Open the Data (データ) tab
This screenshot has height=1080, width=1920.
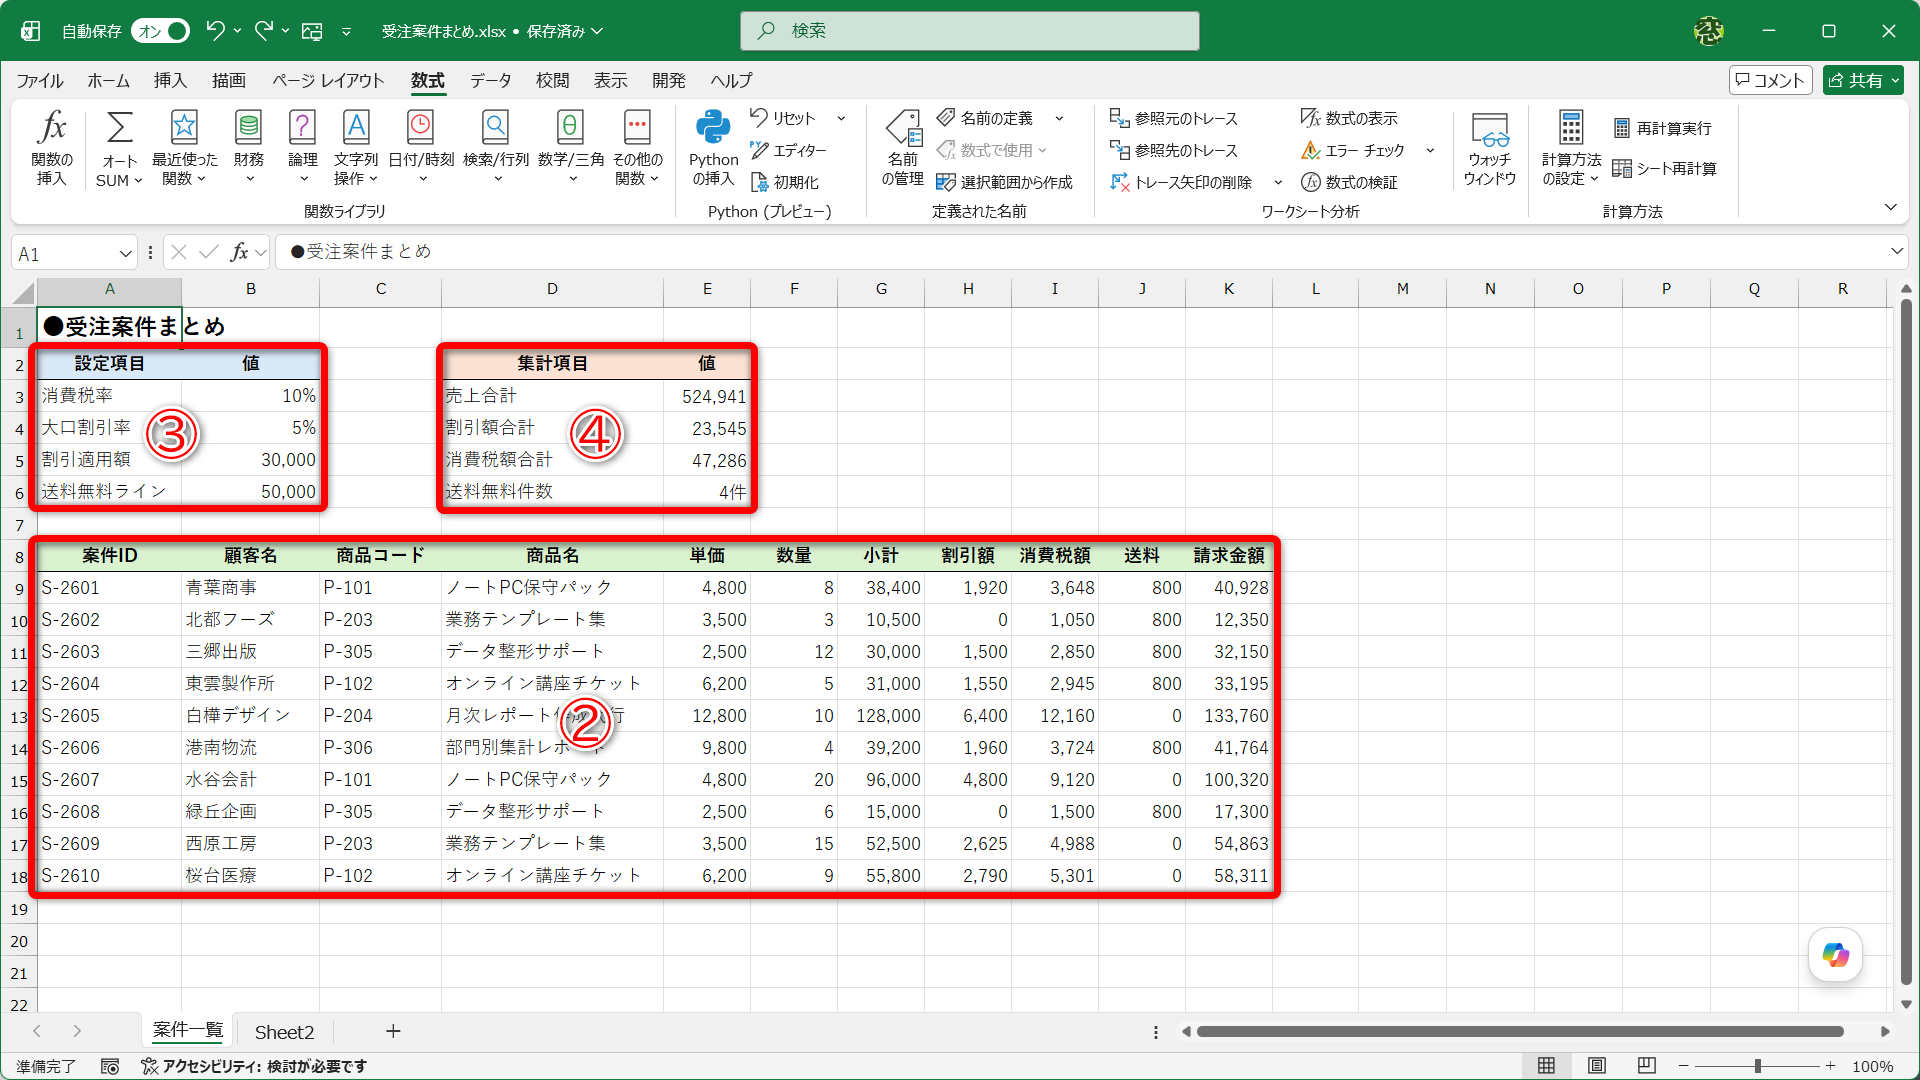coord(490,80)
